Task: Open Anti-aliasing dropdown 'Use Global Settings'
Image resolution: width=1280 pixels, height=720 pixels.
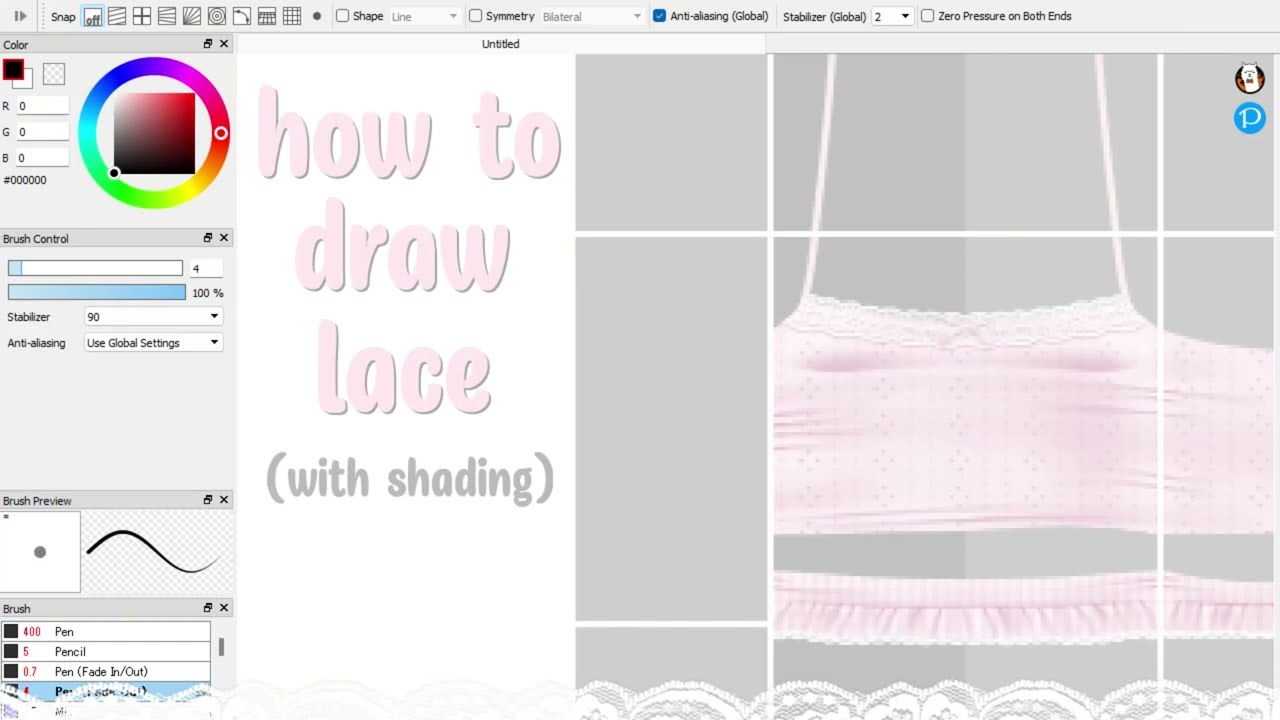Action: click(x=153, y=343)
